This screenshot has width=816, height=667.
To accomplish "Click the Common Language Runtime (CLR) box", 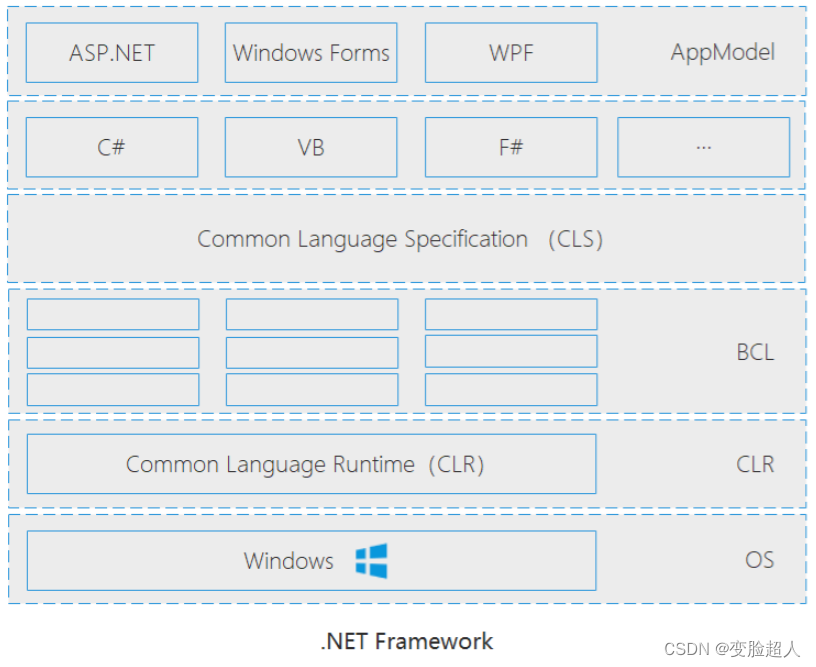I will point(311,464).
